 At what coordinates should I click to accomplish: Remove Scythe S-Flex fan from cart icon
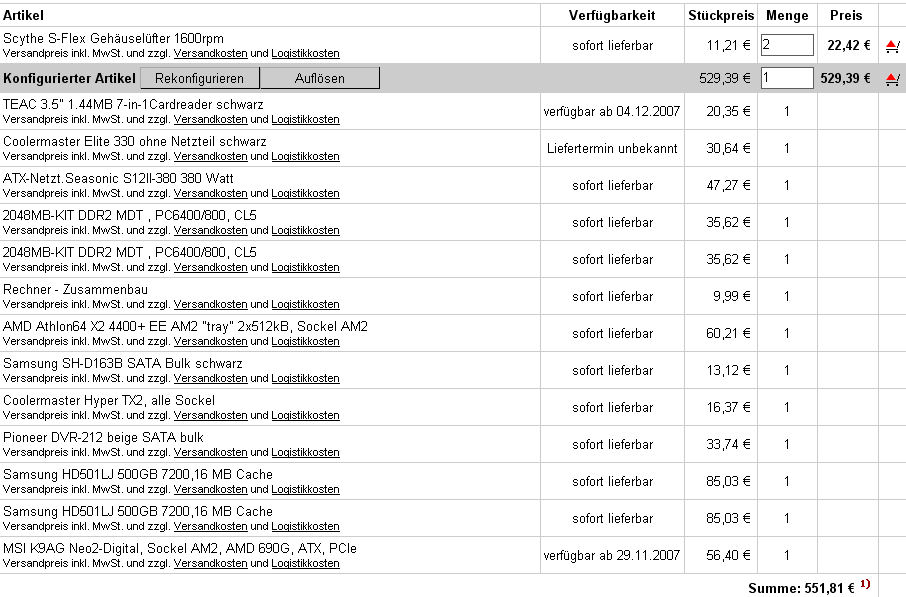[892, 46]
